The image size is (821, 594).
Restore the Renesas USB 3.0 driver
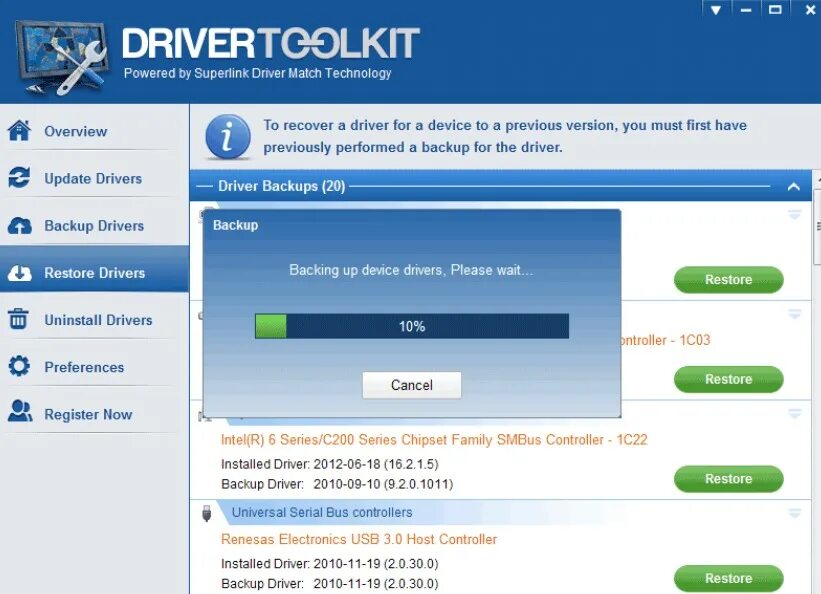point(728,578)
